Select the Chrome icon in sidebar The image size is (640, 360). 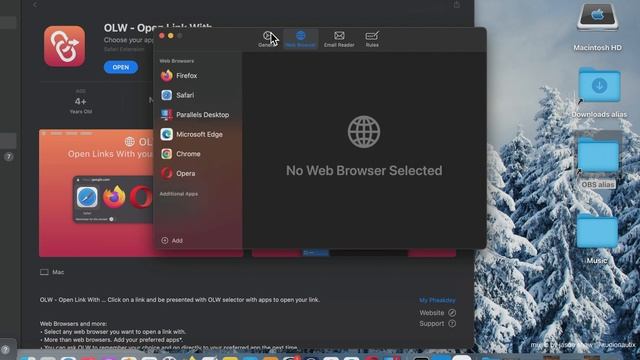pos(167,154)
